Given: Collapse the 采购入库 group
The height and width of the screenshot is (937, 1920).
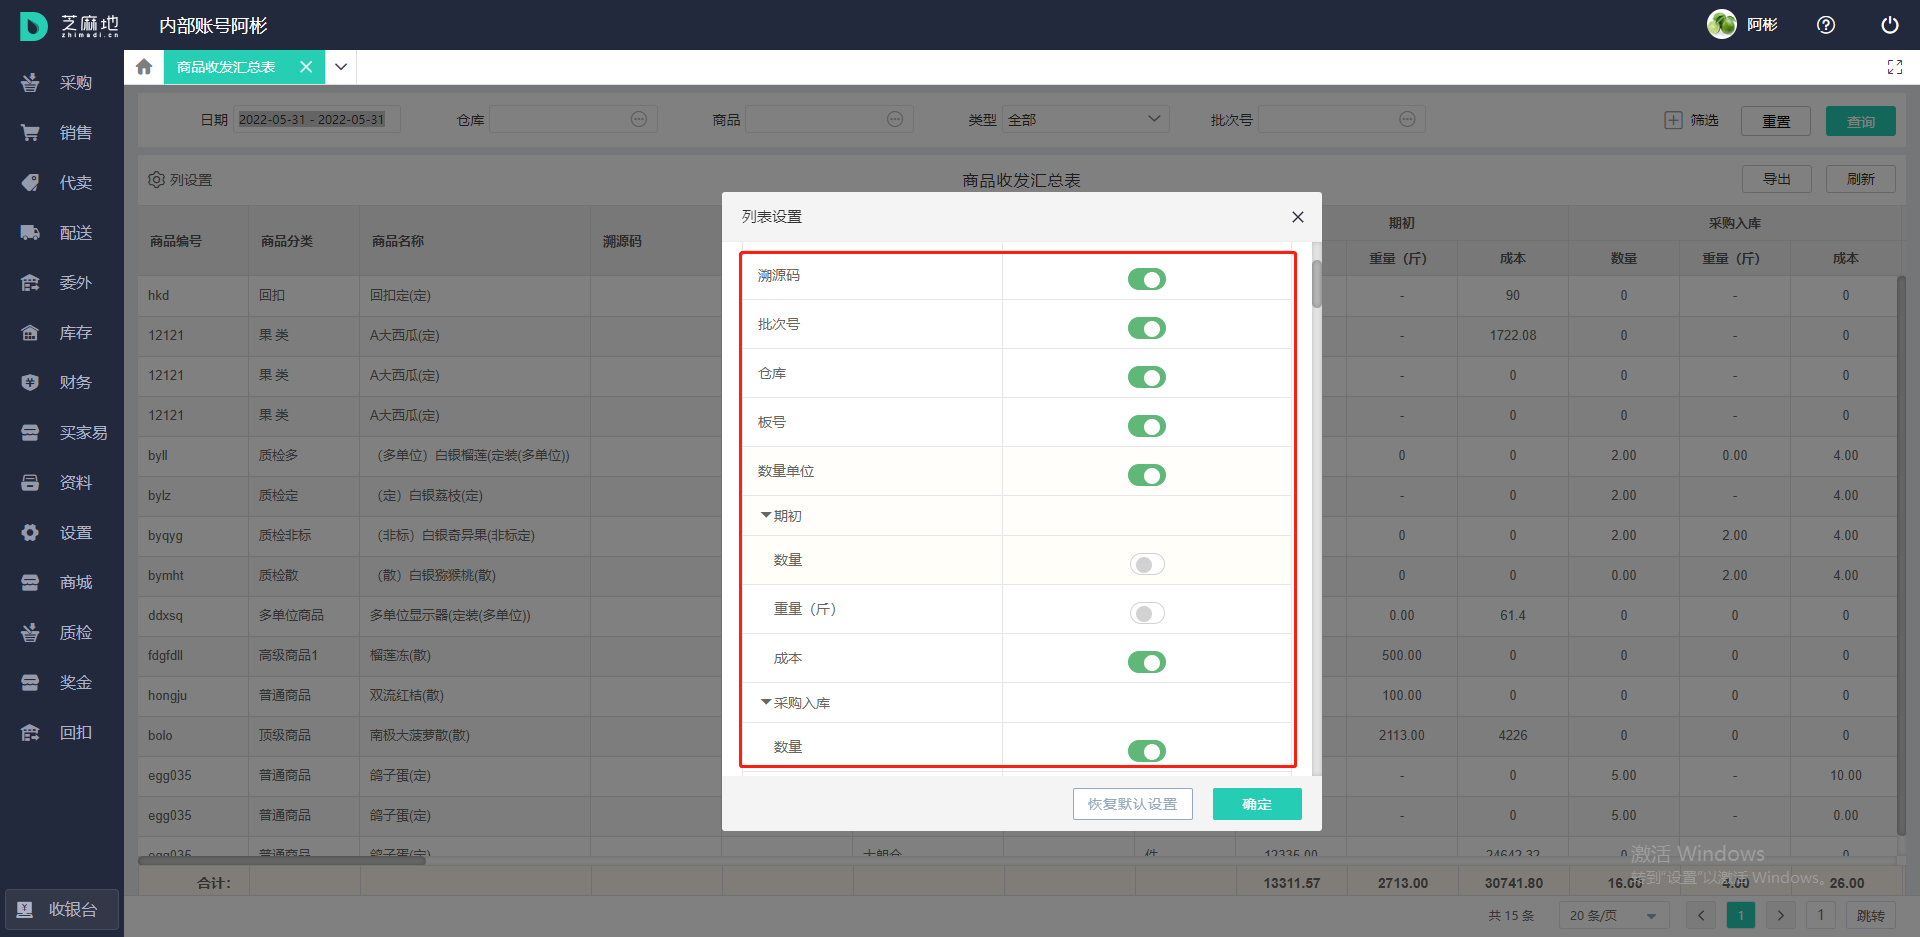Looking at the screenshot, I should pos(766,703).
